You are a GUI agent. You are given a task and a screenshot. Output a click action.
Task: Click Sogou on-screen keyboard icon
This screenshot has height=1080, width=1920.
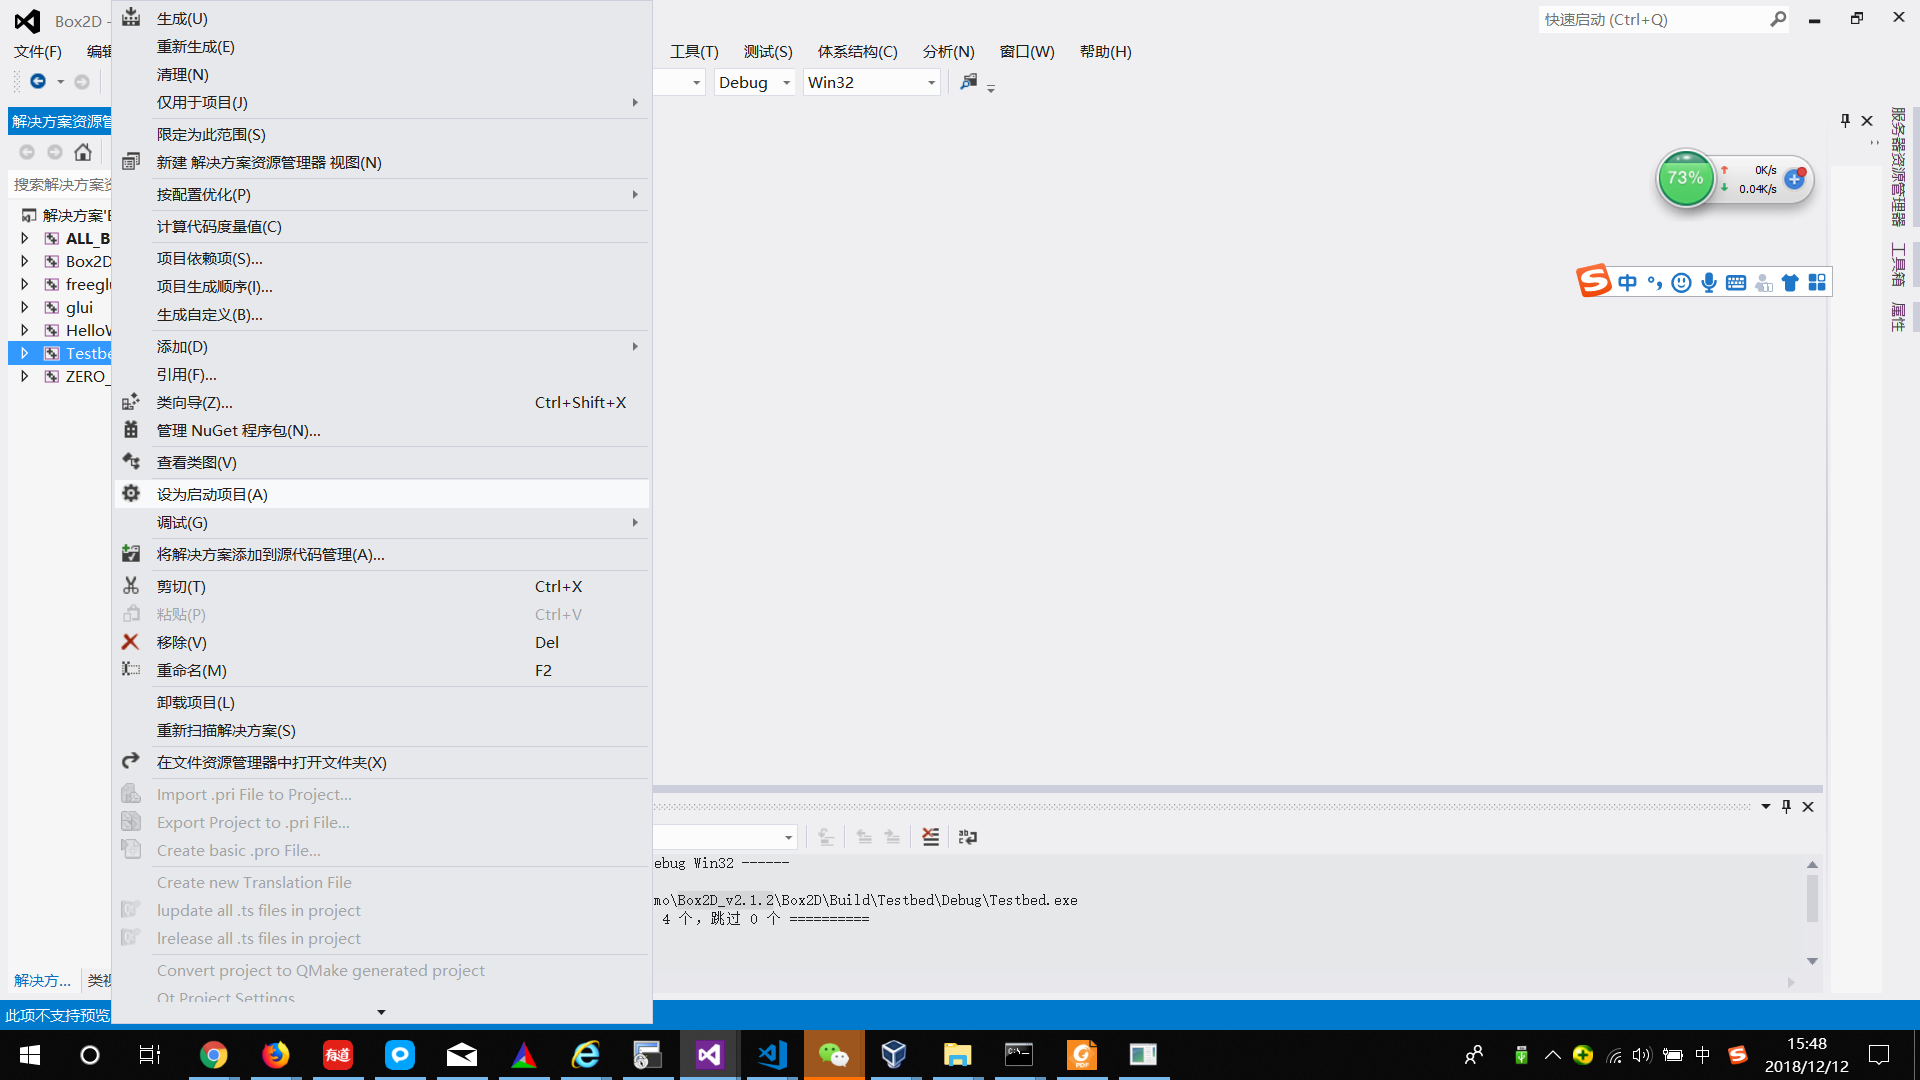coord(1736,283)
